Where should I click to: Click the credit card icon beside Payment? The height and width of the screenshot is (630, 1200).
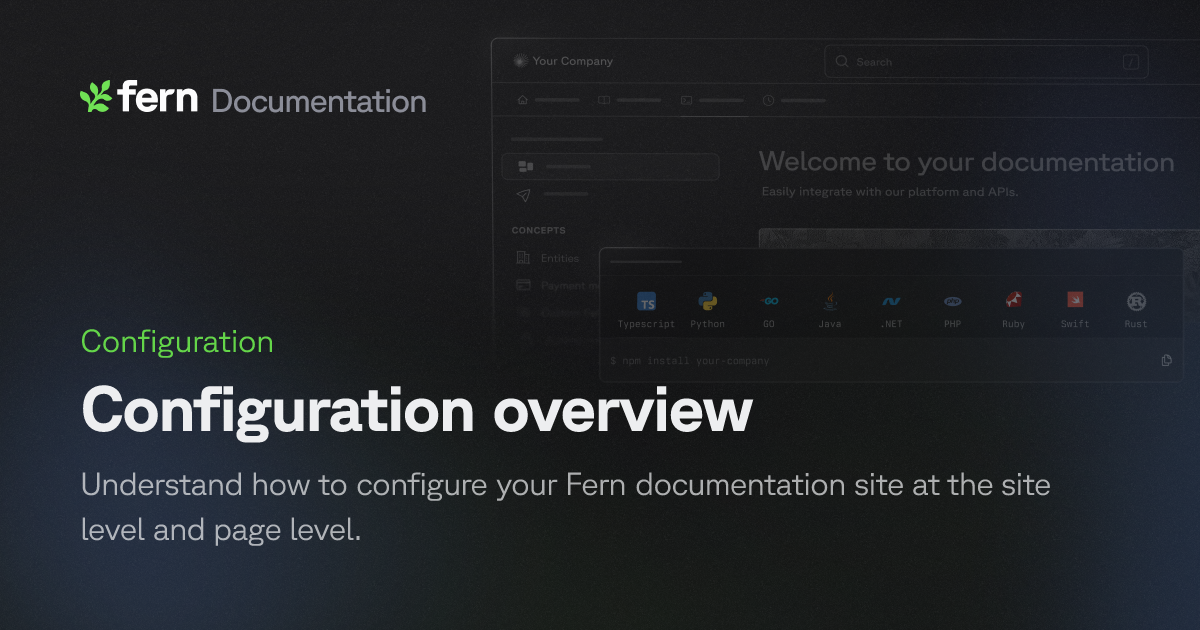(x=523, y=285)
